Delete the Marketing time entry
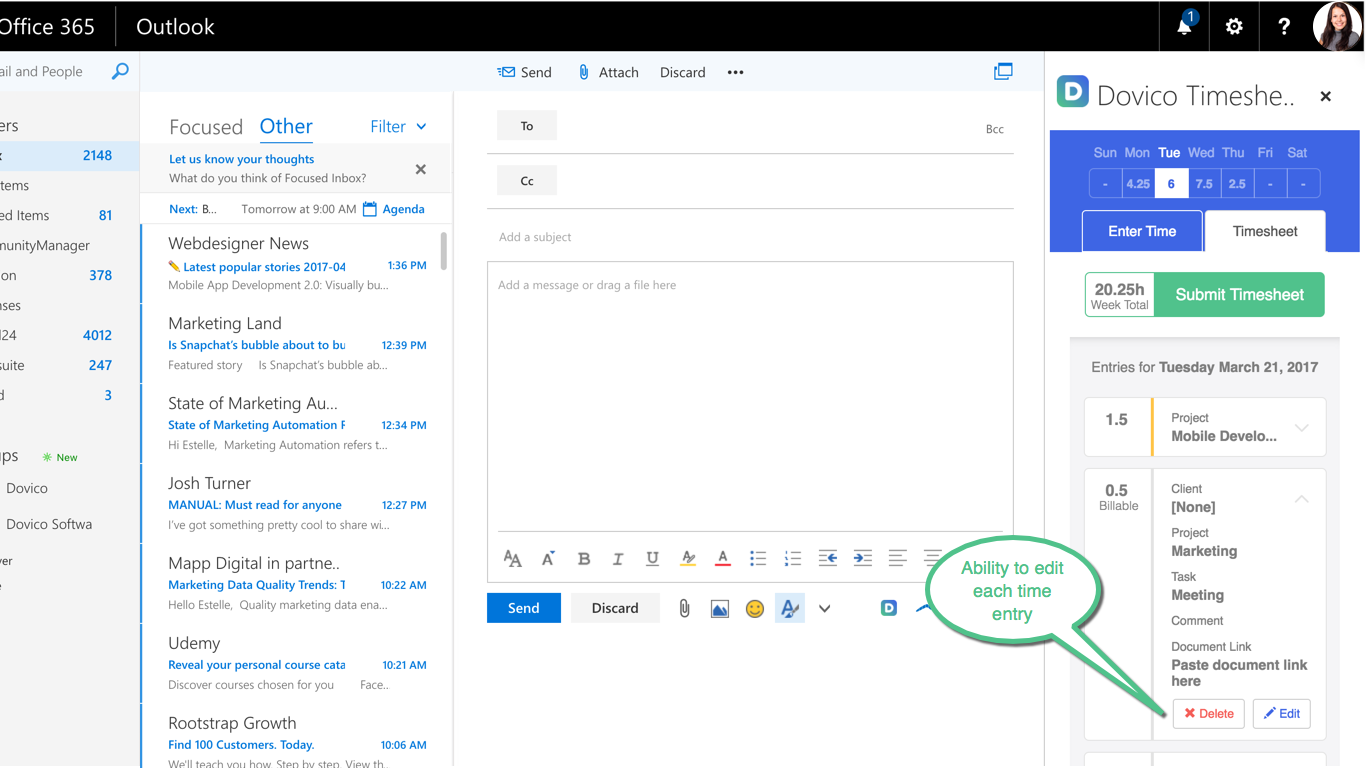This screenshot has height=768, width=1366. (1209, 713)
